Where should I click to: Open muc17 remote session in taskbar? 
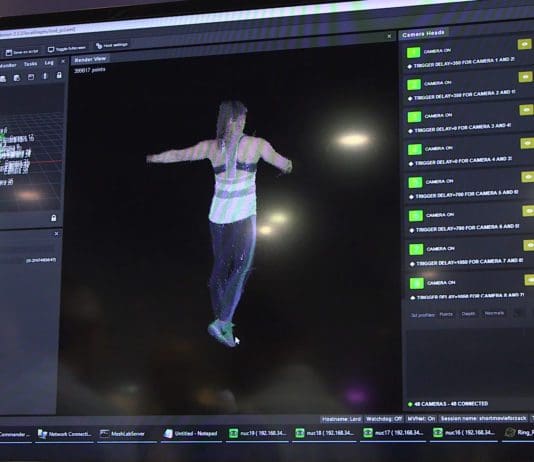[393, 432]
